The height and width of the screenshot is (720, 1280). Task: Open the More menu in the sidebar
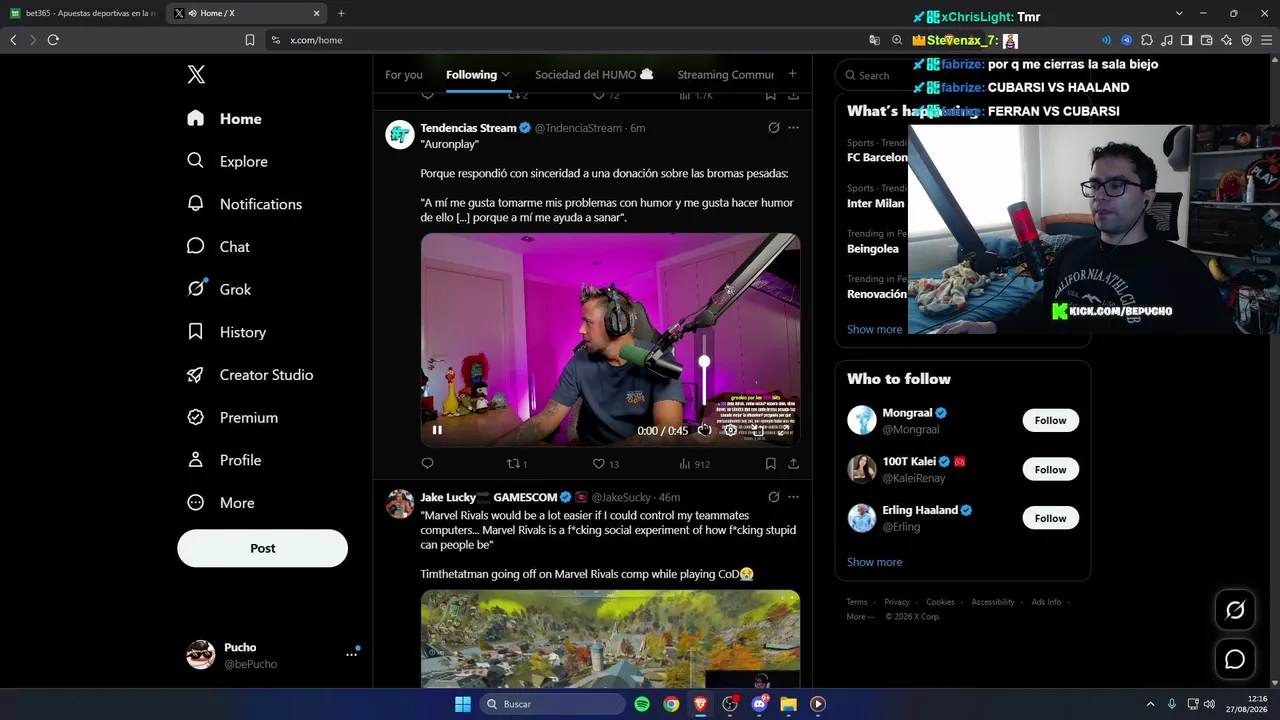220,503
